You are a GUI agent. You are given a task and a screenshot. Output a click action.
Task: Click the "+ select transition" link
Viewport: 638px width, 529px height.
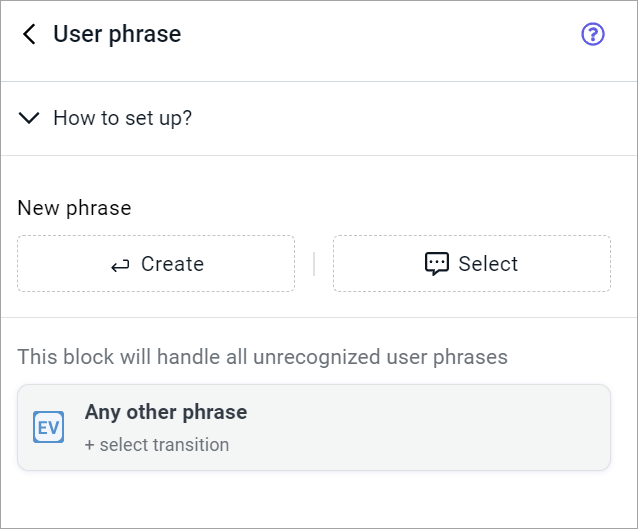click(157, 445)
